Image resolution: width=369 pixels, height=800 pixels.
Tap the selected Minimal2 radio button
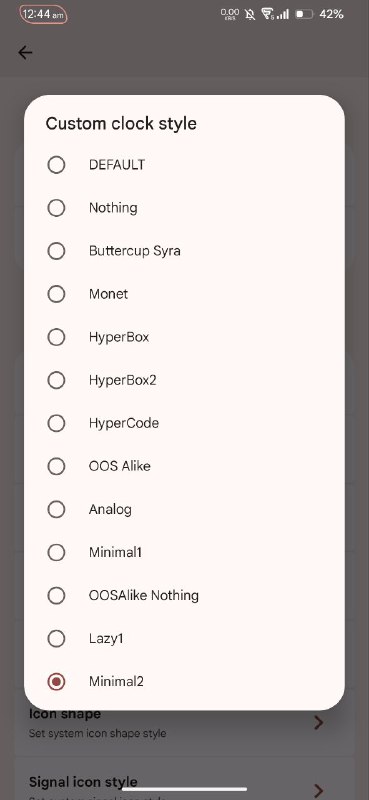point(56,681)
